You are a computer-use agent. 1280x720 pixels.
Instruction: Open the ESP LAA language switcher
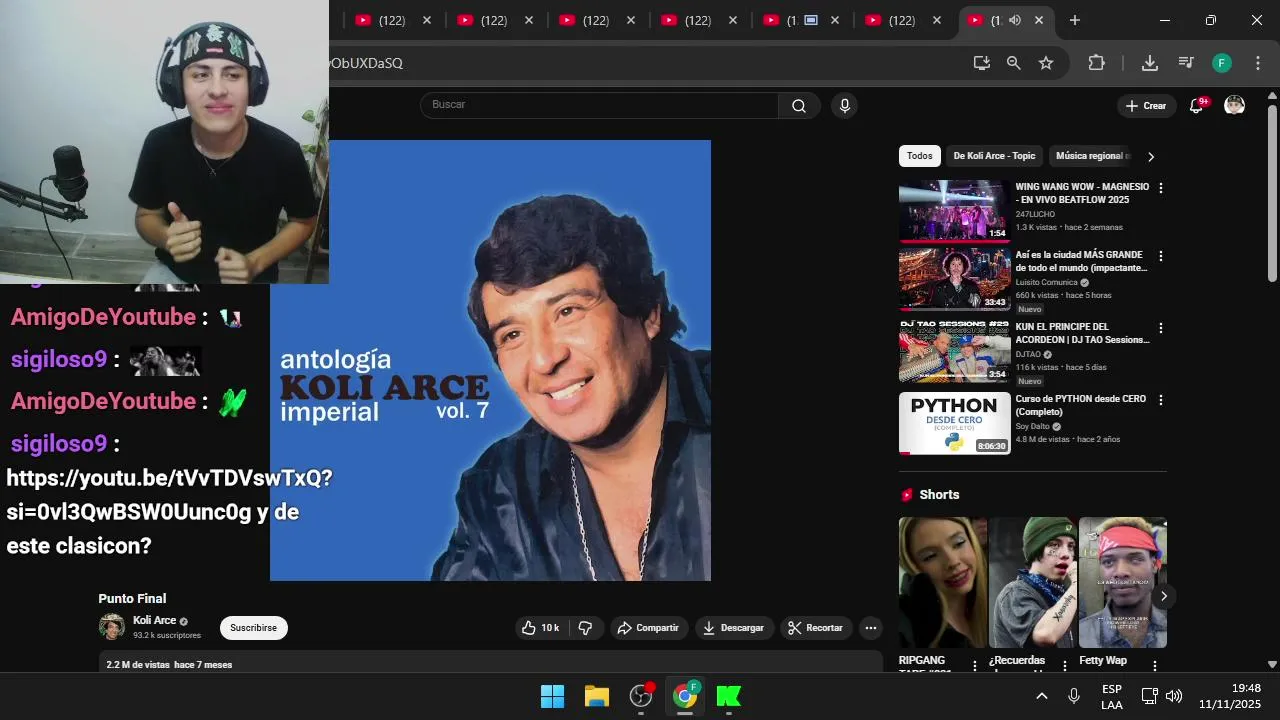1112,697
